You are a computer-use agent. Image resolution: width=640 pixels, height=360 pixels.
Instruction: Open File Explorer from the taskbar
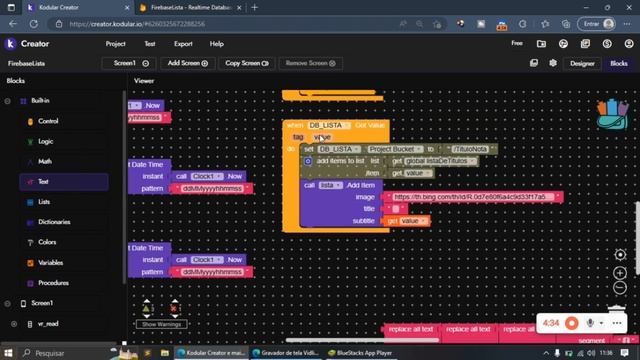(165, 353)
